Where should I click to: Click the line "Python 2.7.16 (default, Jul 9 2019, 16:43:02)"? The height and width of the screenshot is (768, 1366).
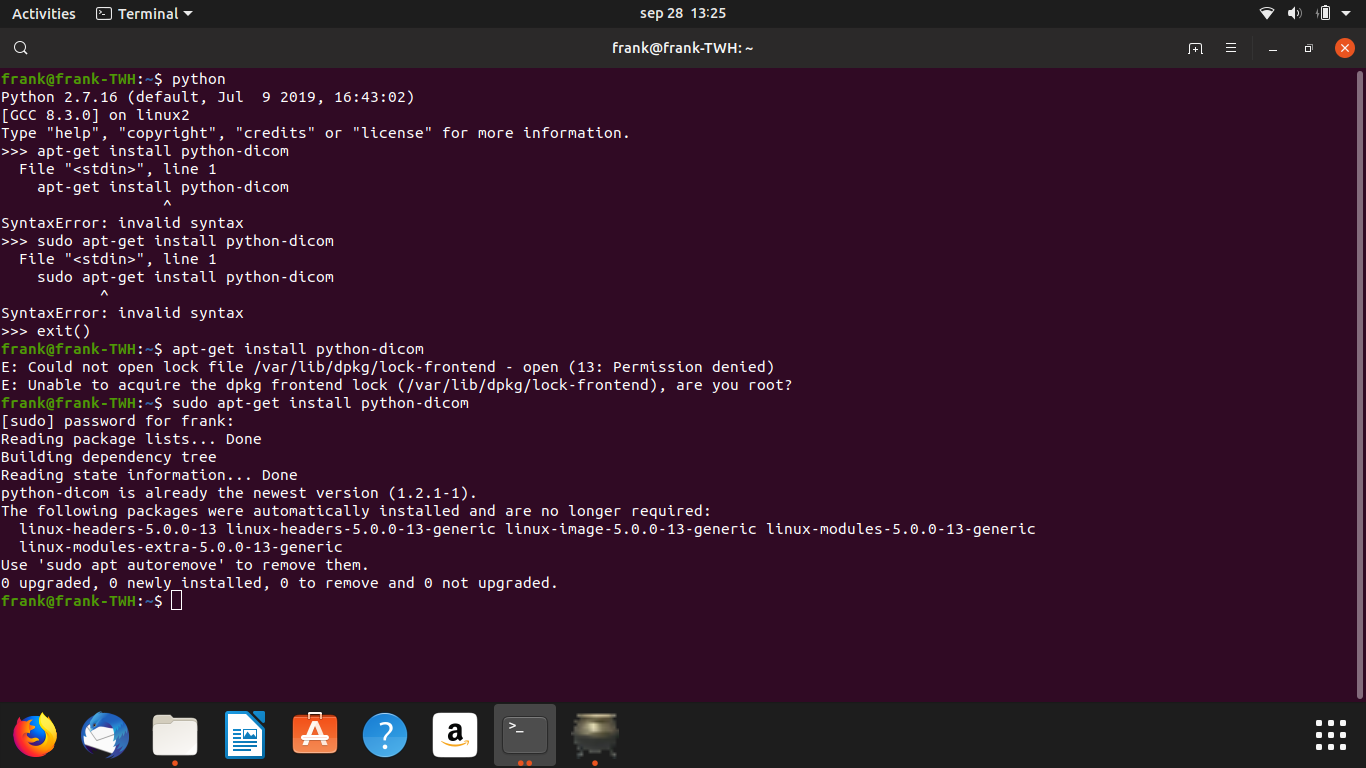(x=207, y=97)
